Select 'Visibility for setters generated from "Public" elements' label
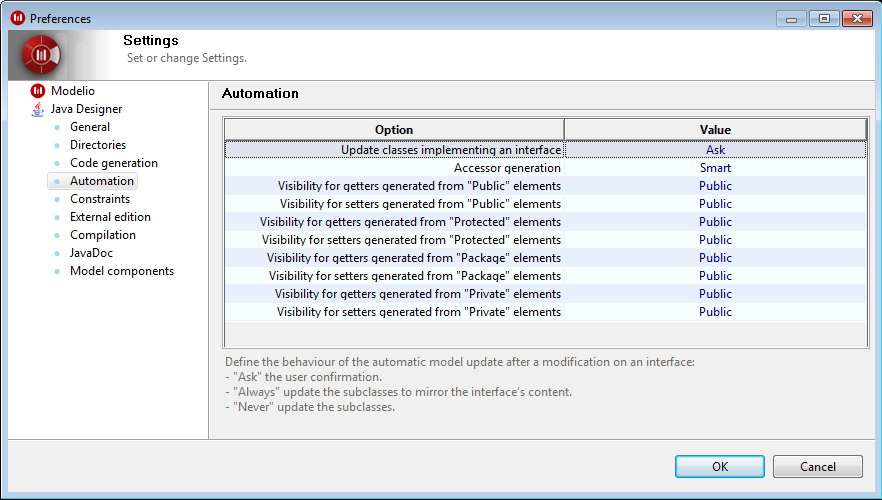The width and height of the screenshot is (882, 500). click(420, 204)
